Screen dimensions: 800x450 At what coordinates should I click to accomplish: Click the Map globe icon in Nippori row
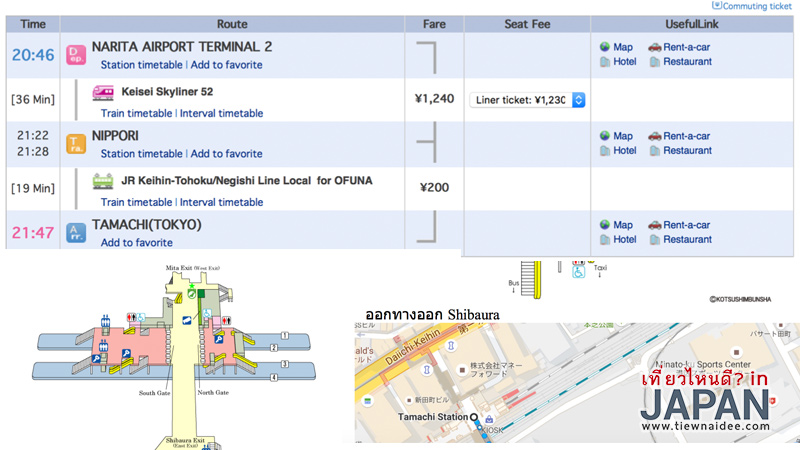pyautogui.click(x=605, y=136)
